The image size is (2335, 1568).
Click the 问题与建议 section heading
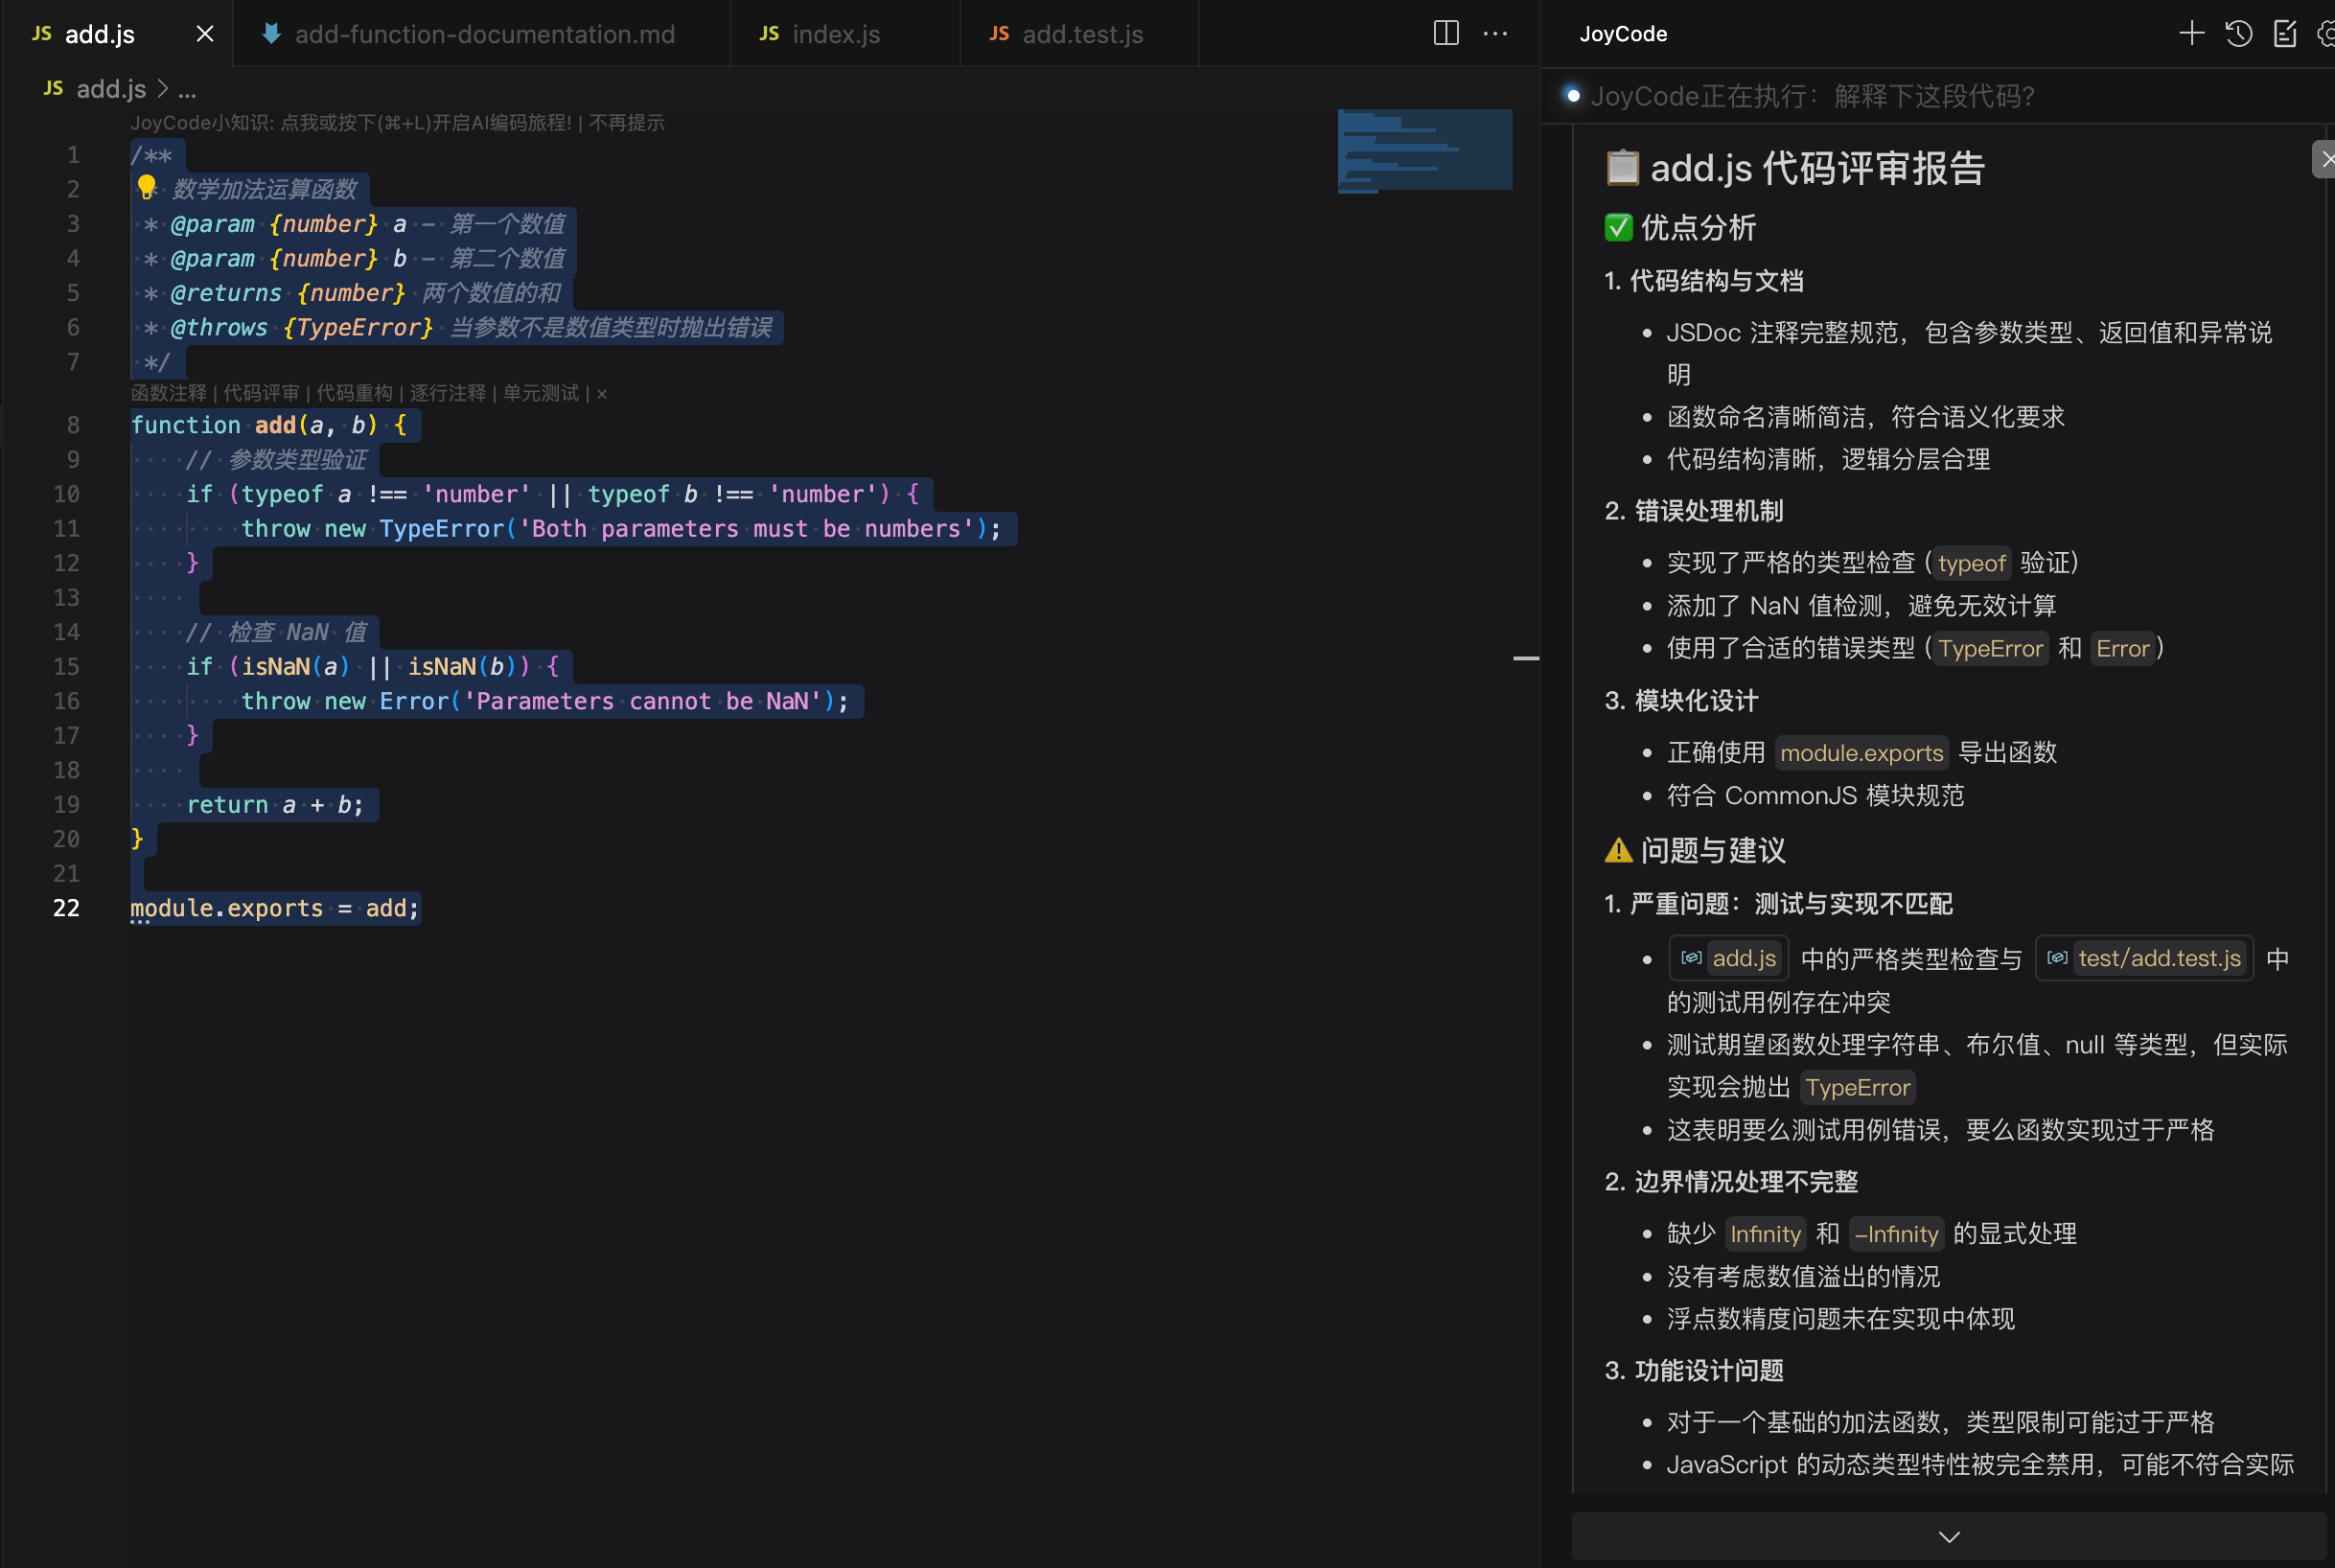point(1695,851)
